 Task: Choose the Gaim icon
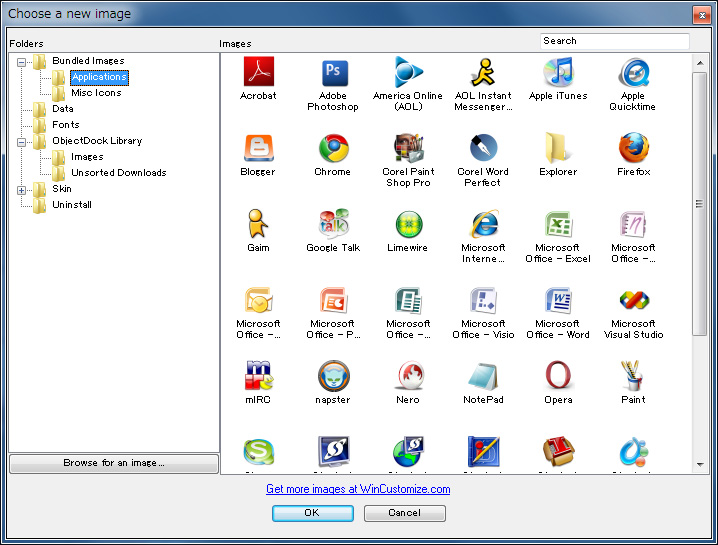[258, 223]
